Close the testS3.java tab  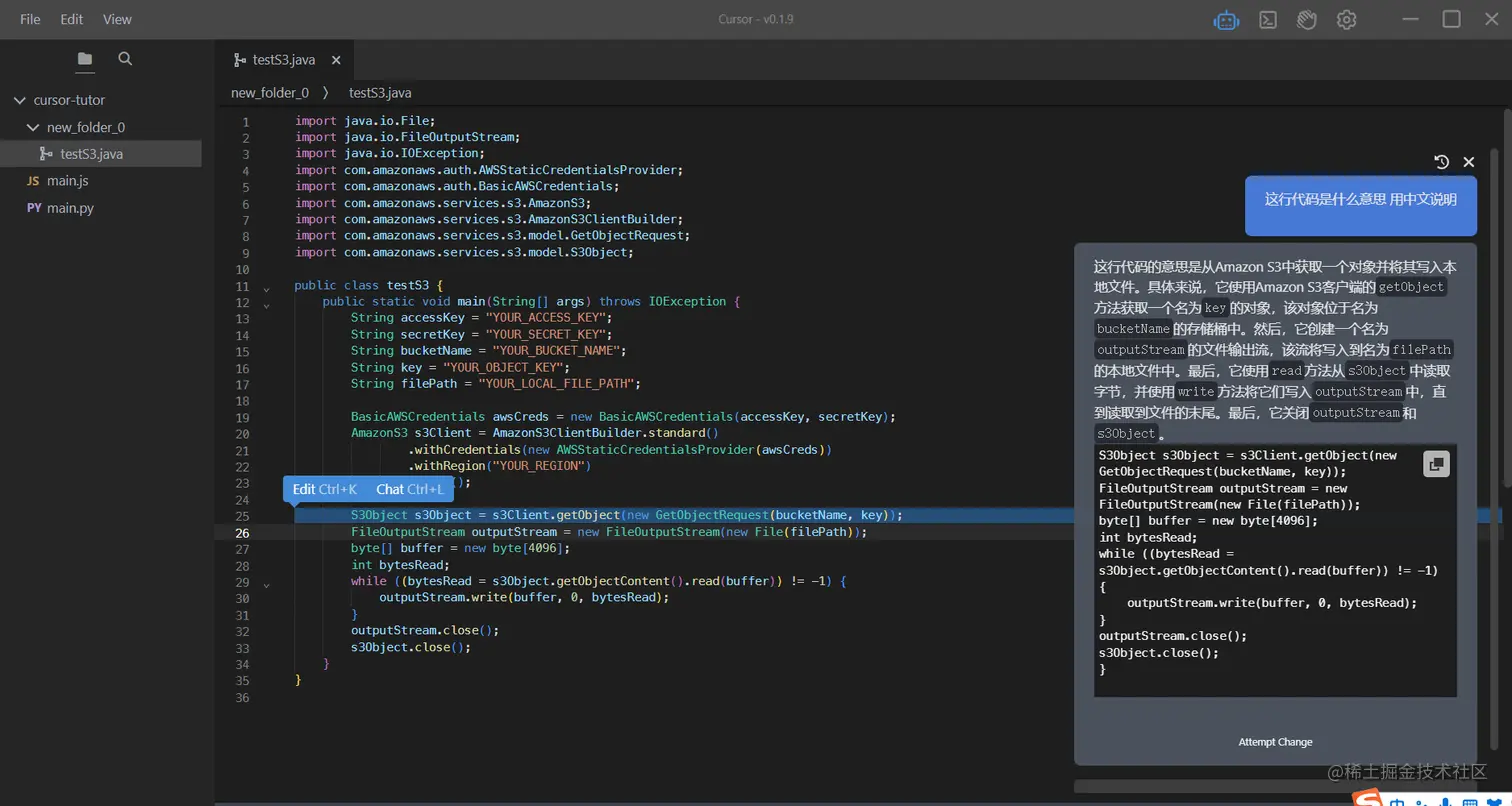point(336,60)
